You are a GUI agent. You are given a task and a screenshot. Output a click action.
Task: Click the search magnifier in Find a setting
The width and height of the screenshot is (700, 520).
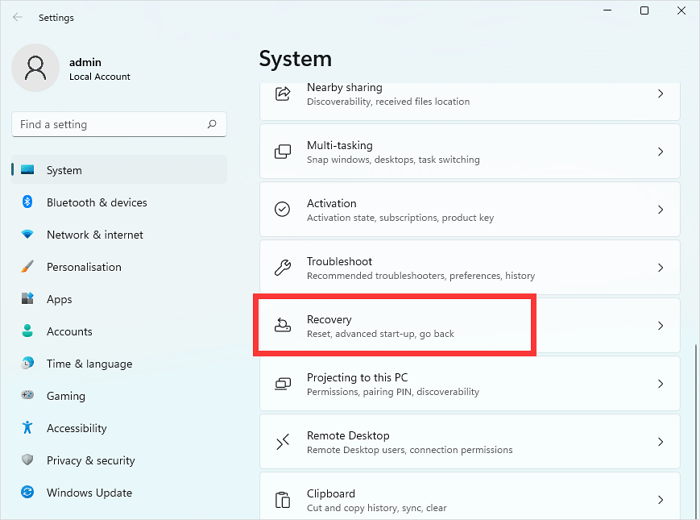pyautogui.click(x=212, y=125)
